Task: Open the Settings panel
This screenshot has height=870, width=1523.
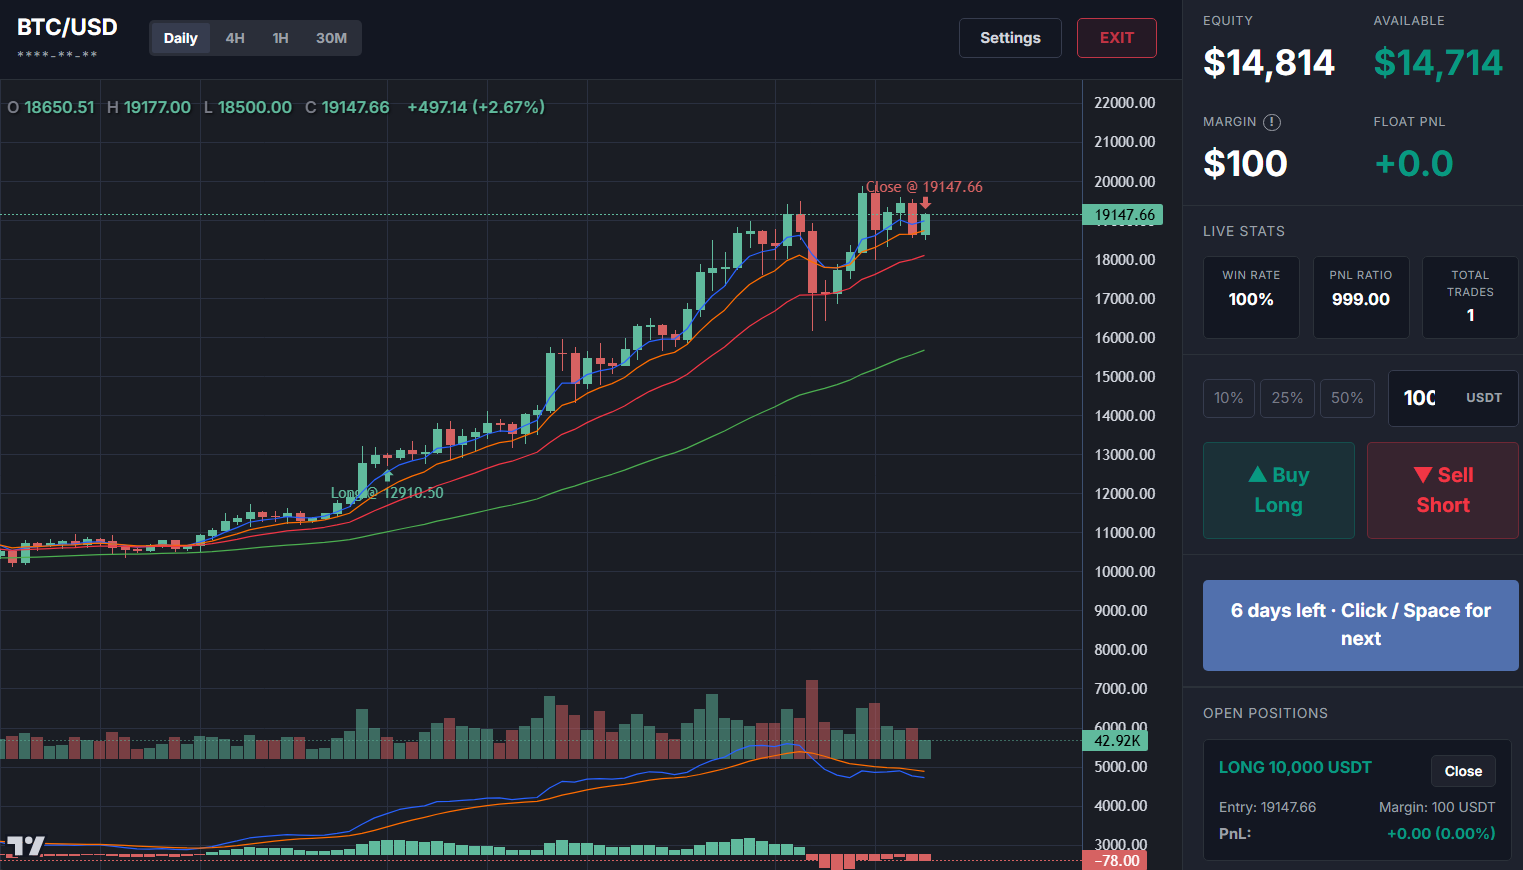Action: coord(1010,38)
